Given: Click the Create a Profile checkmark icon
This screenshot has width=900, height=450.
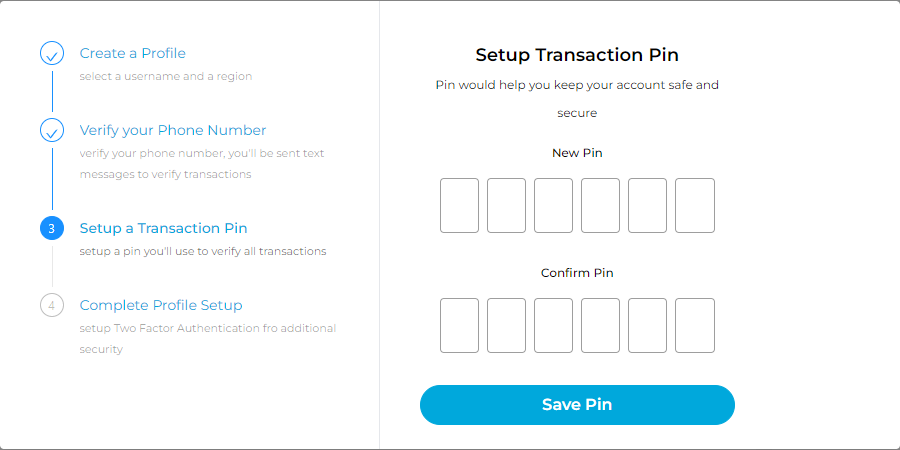Looking at the screenshot, I should pyautogui.click(x=52, y=54).
